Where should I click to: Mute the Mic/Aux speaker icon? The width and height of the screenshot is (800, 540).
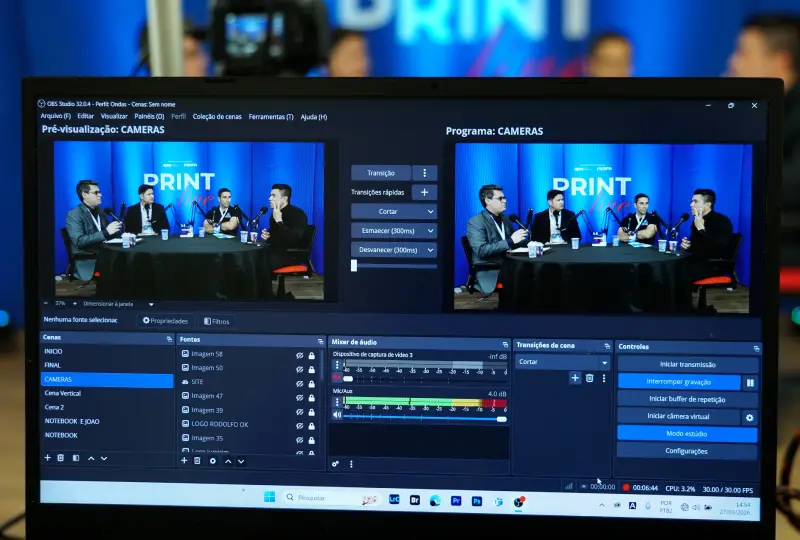(x=337, y=414)
